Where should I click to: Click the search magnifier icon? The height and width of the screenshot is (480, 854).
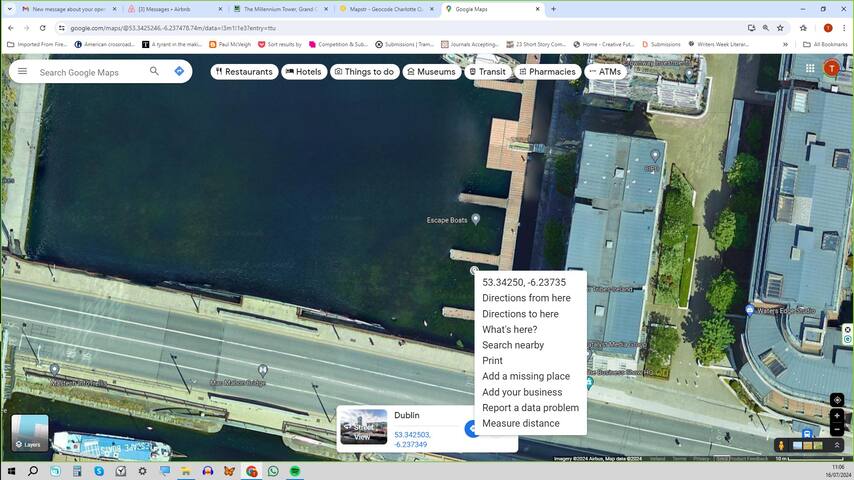tap(154, 72)
